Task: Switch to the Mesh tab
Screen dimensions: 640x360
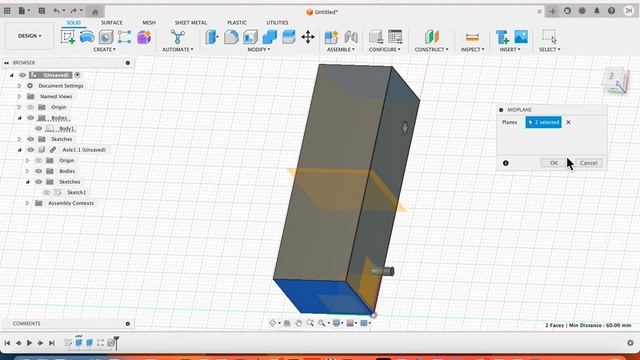Action: tap(149, 22)
